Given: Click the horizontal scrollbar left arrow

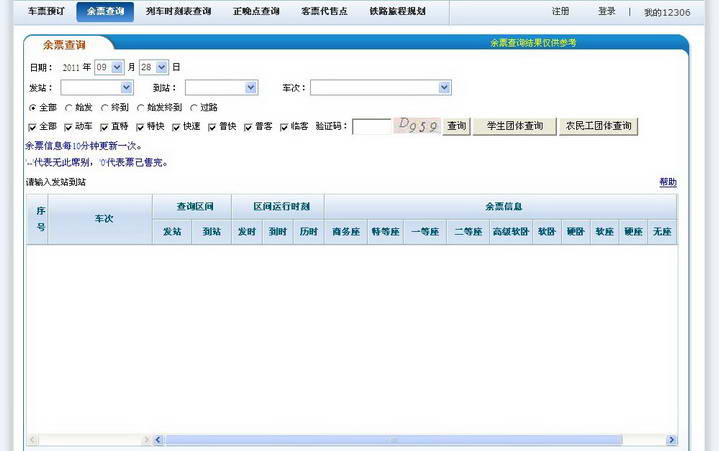Looking at the screenshot, I should click(33, 440).
